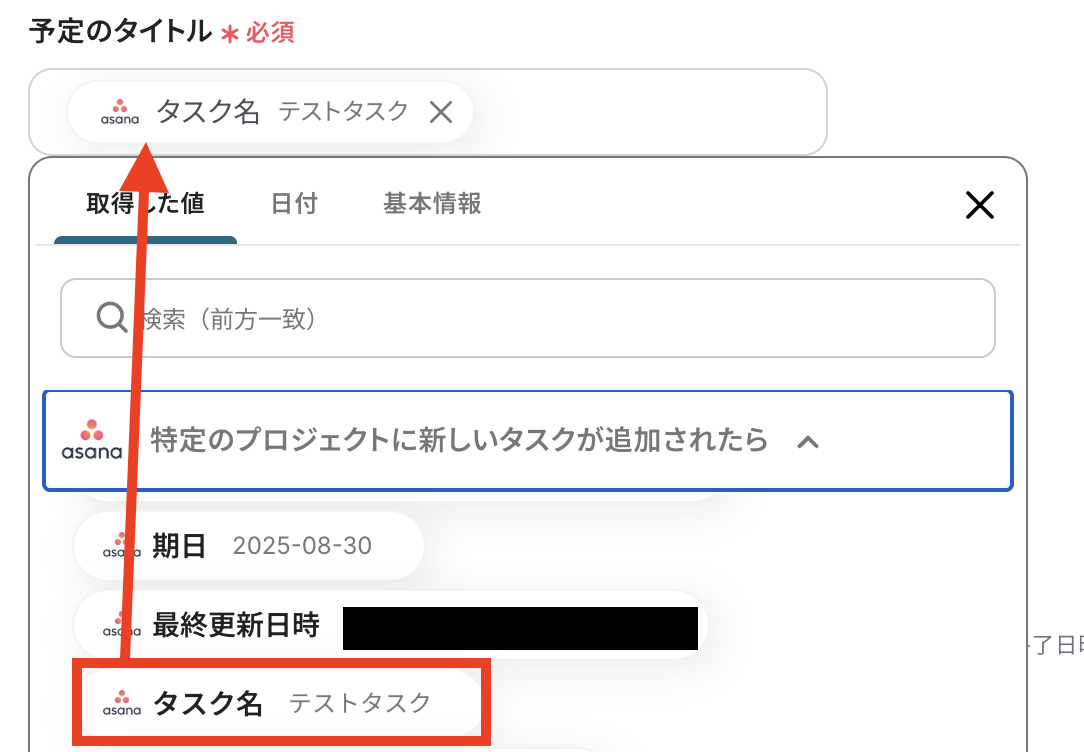This screenshot has height=752, width=1084.
Task: Click the 特定のプロジェクトに新しいタスクが追加されたら header
Action: [459, 440]
